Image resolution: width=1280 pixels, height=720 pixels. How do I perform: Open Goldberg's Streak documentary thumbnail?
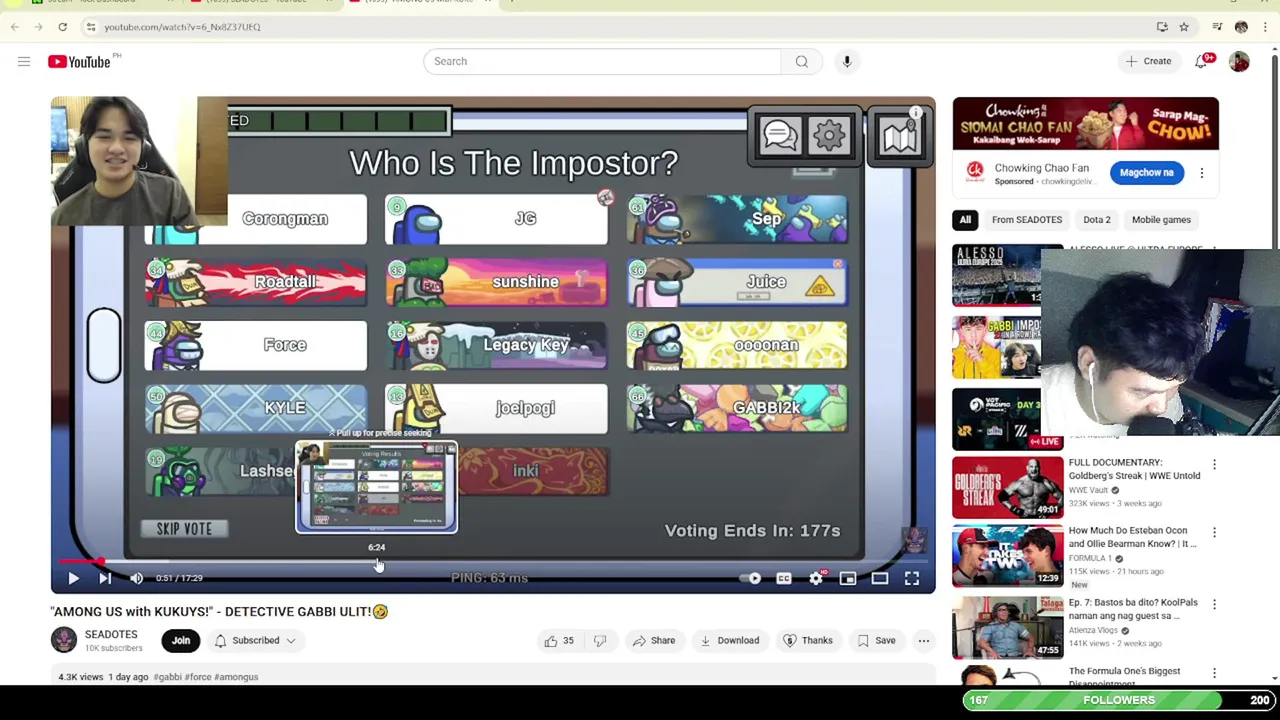[1008, 487]
